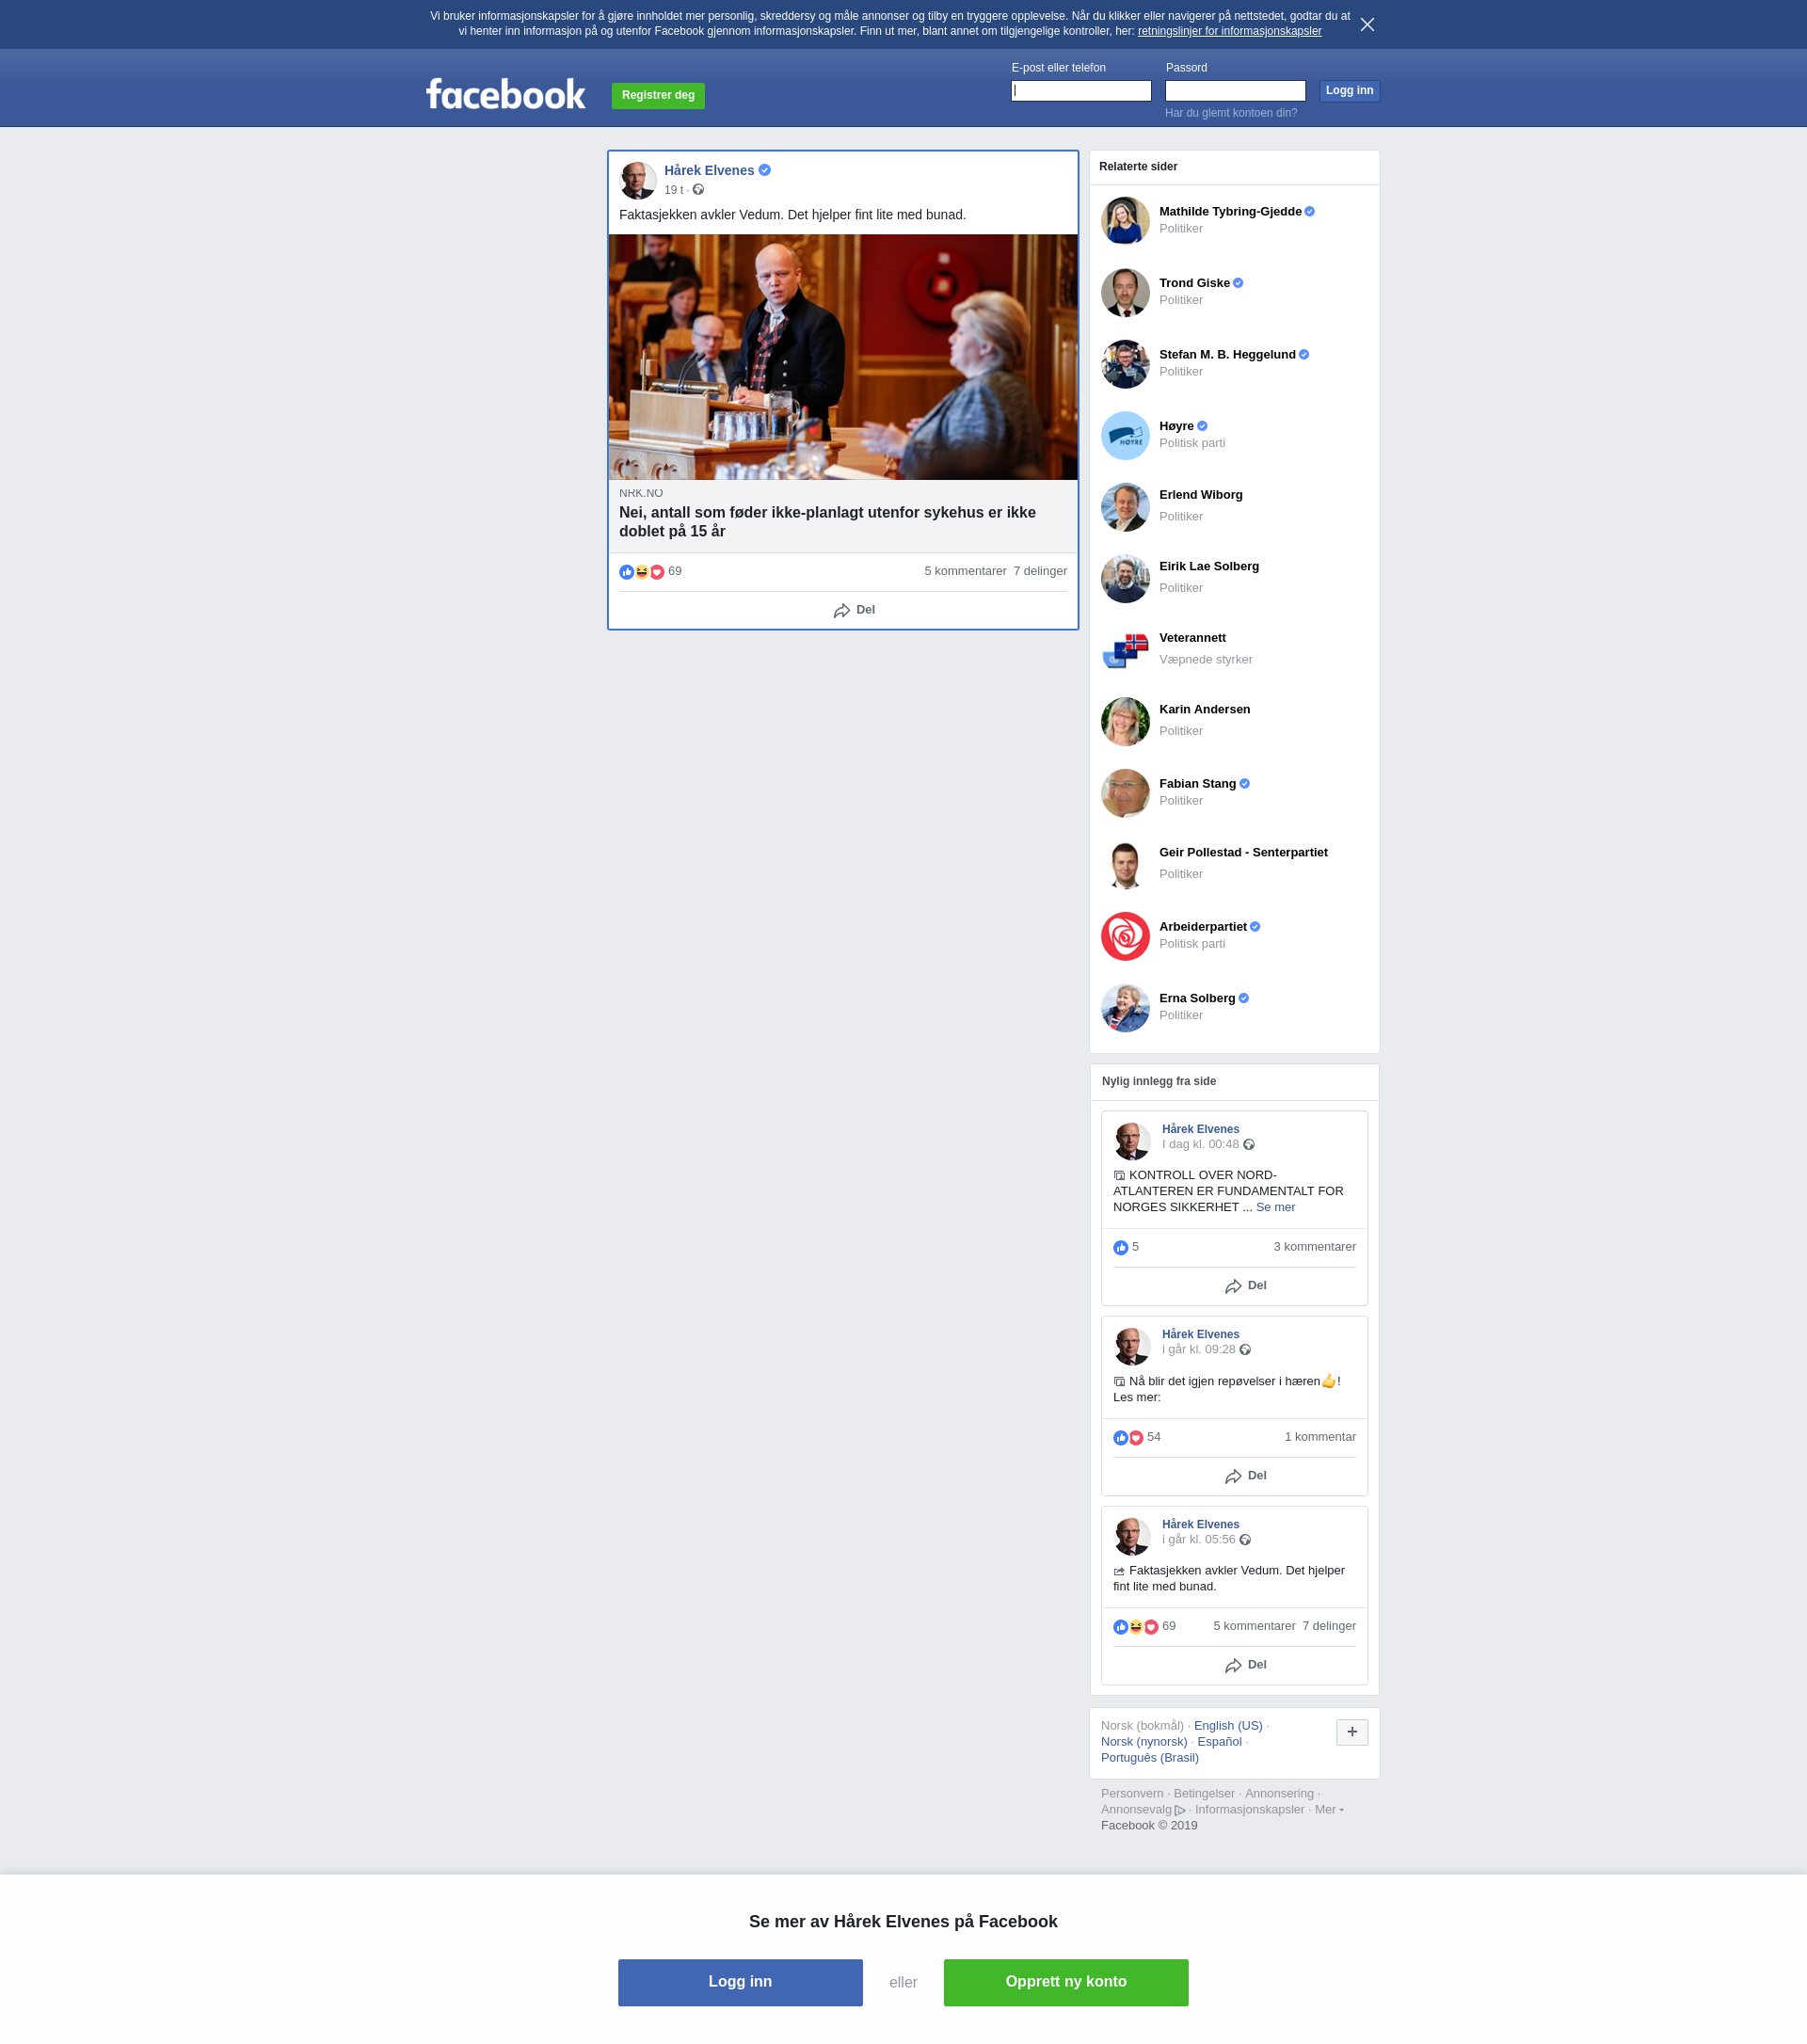
Task: Open timestamp i går kl. 09:28
Action: 1198,1349
